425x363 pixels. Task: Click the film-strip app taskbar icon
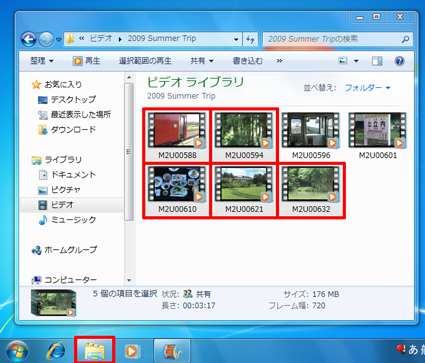point(172,351)
